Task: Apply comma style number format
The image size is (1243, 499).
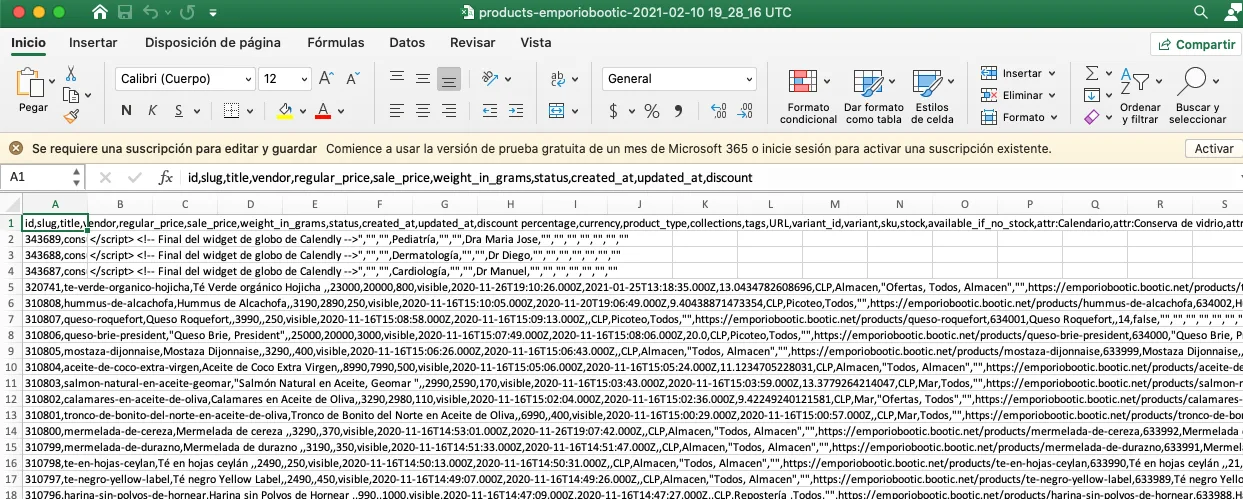Action: click(679, 110)
